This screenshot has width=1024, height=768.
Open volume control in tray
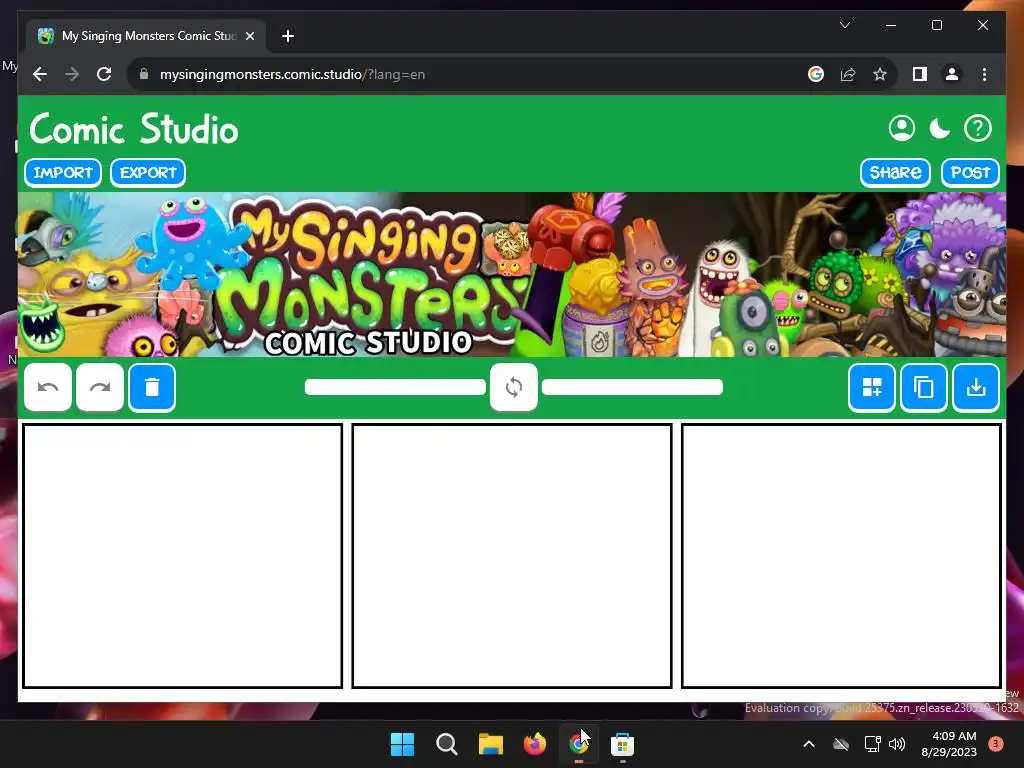pyautogui.click(x=897, y=744)
